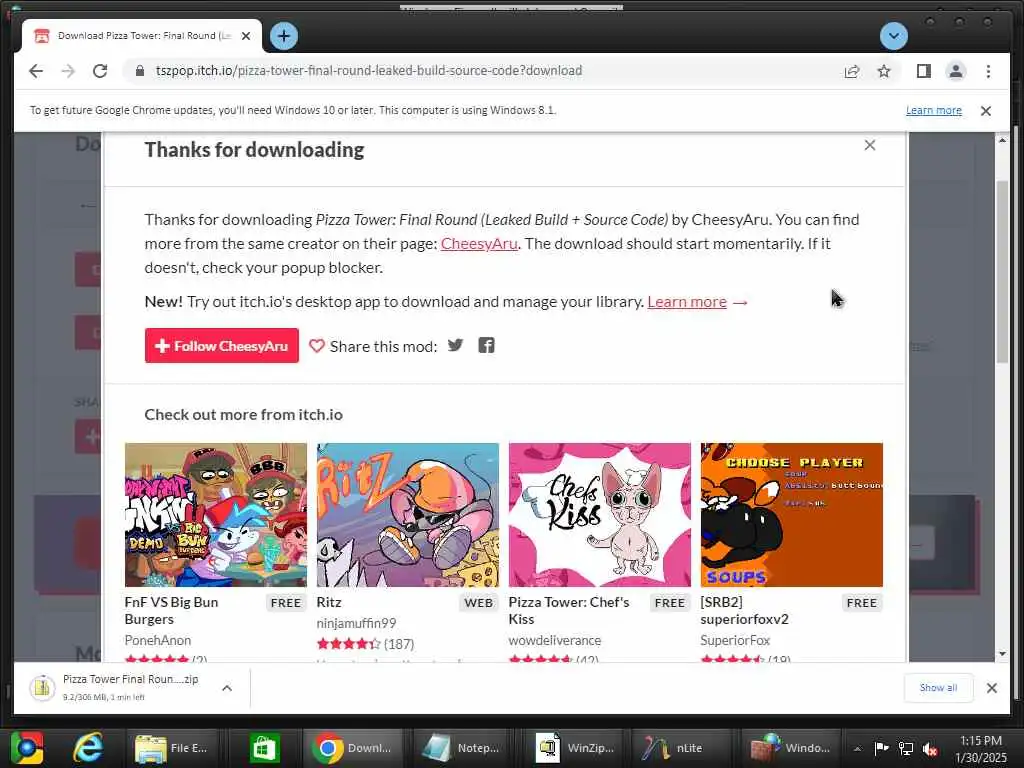Click the [SRB2] superiorfoxv2 title link
1024x768 pixels.
click(x=744, y=611)
